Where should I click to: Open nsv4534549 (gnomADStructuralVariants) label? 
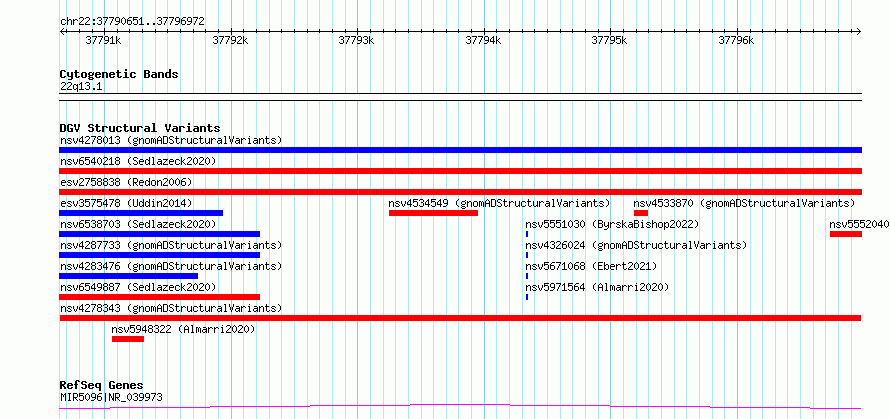[x=499, y=203]
